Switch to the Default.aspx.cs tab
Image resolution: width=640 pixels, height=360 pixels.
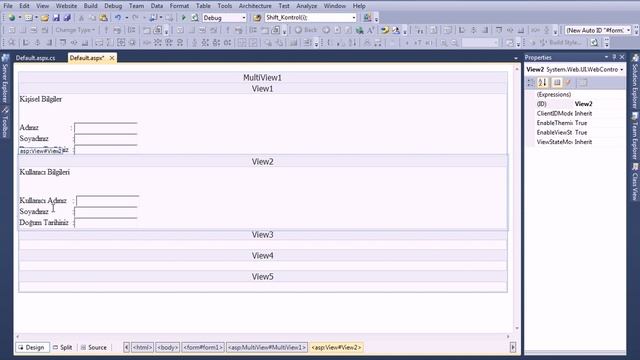coord(36,58)
